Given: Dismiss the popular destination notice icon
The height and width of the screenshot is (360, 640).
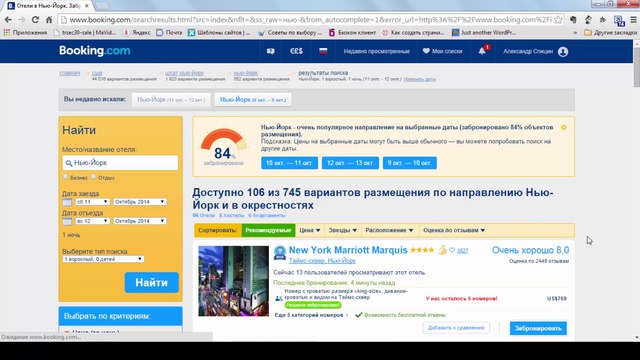Looking at the screenshot, I should (x=564, y=127).
